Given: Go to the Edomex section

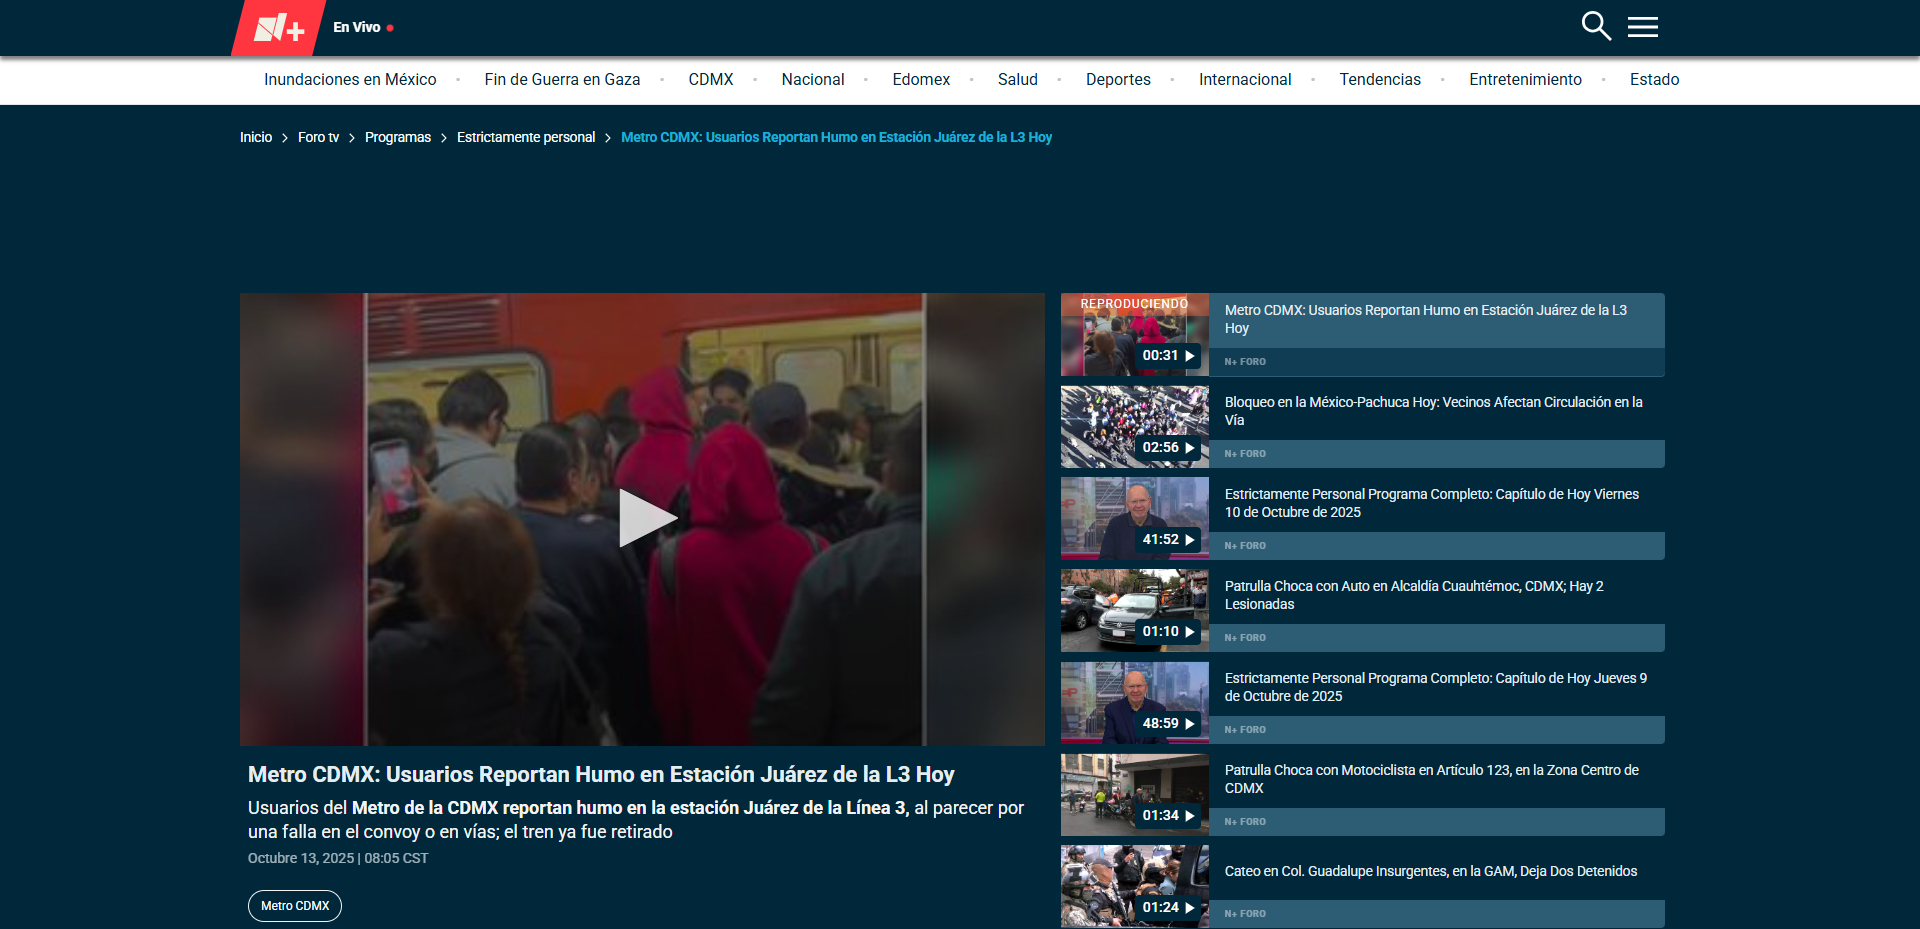Looking at the screenshot, I should coord(921,80).
